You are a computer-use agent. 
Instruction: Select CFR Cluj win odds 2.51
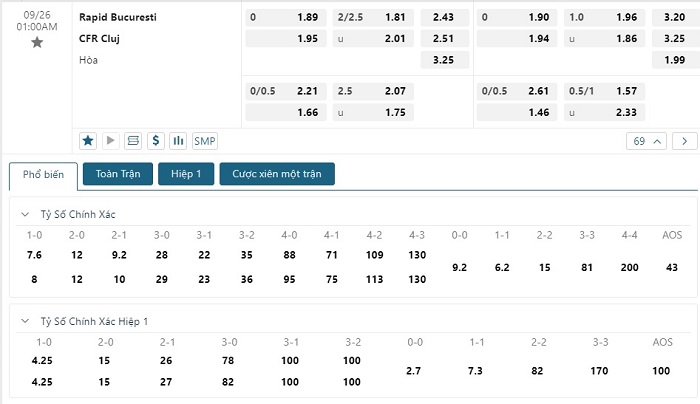pos(444,39)
